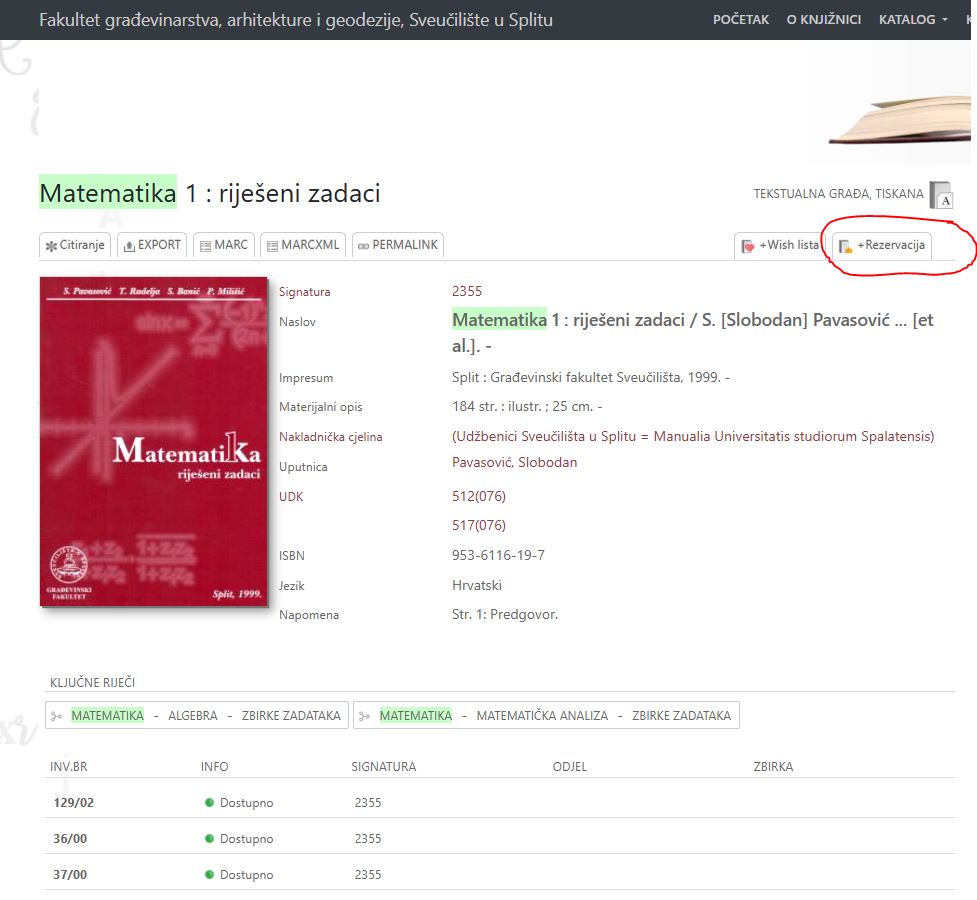Click the +Rezervacija reservation button

pyautogui.click(x=882, y=246)
